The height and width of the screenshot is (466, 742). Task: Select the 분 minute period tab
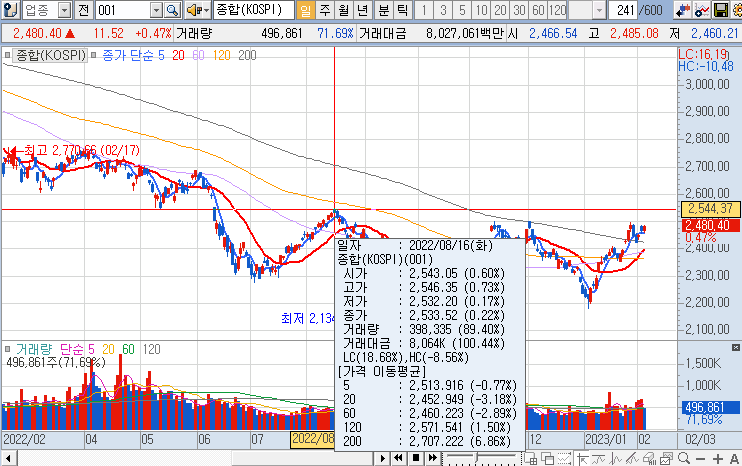point(383,10)
